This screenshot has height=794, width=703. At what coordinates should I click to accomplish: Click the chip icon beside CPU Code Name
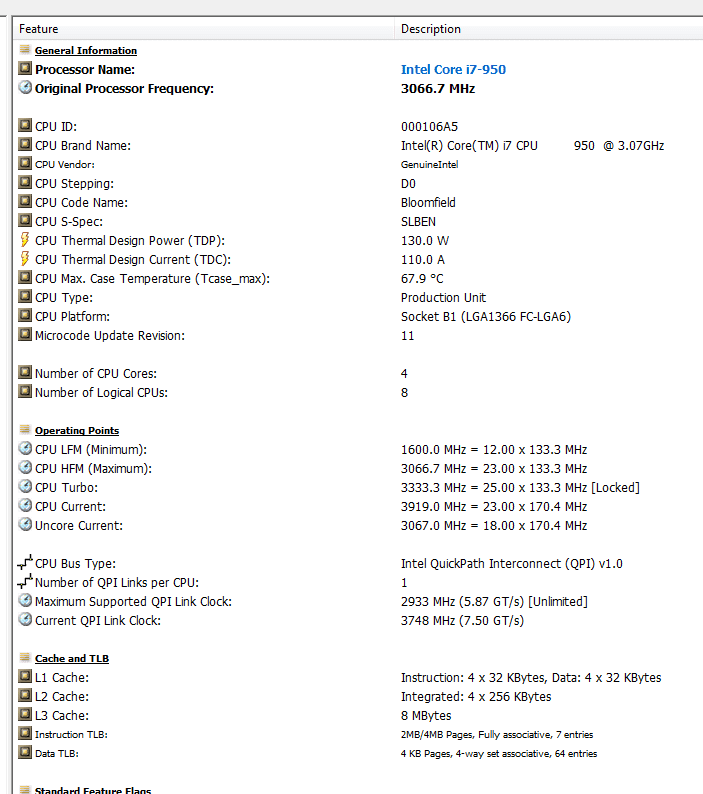tap(25, 201)
